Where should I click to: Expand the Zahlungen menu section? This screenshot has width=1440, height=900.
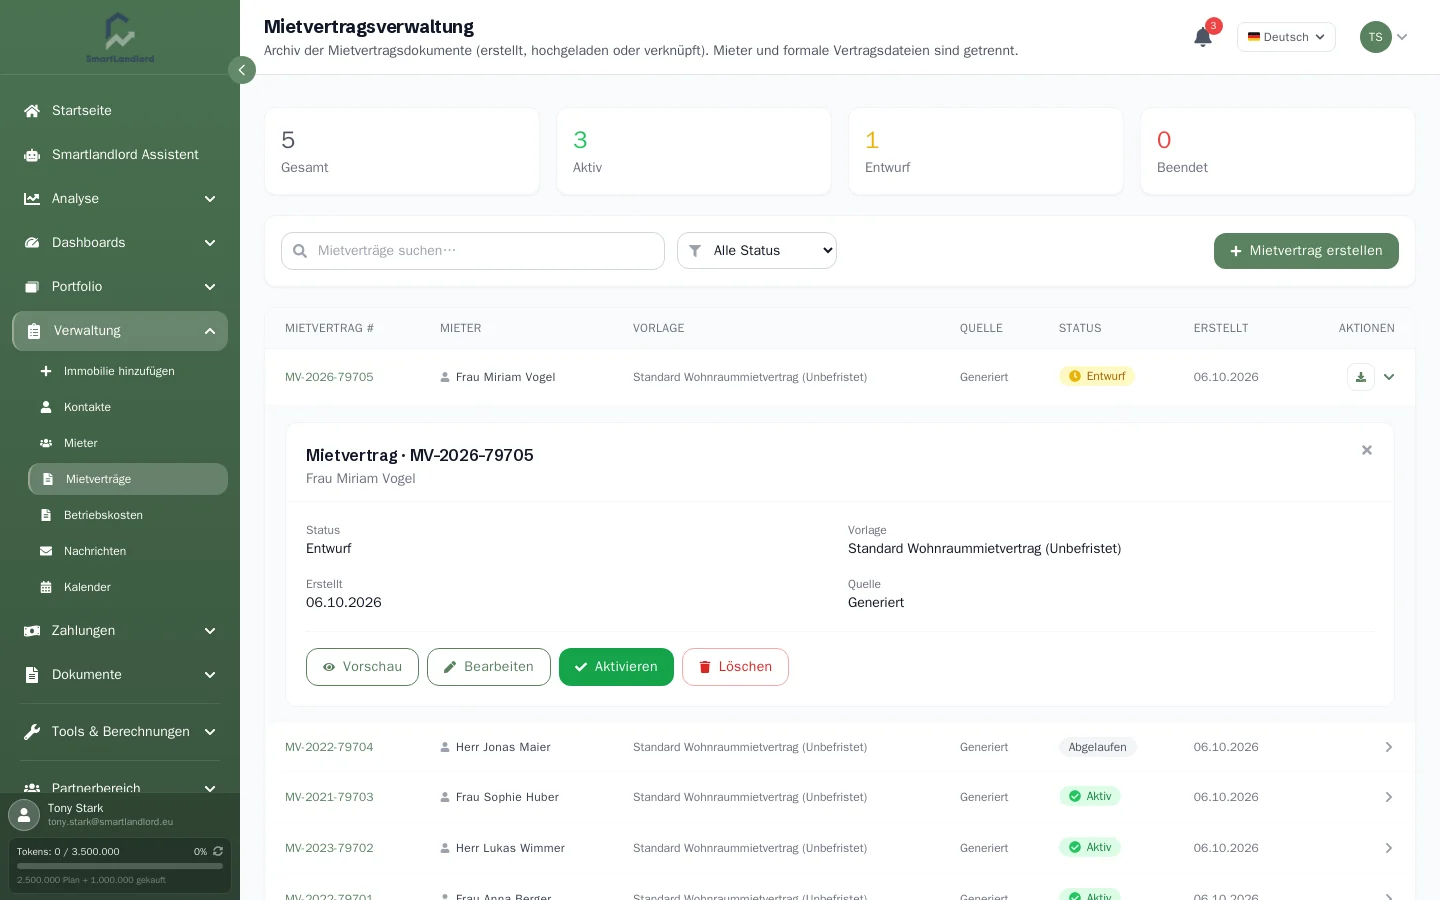click(x=120, y=631)
